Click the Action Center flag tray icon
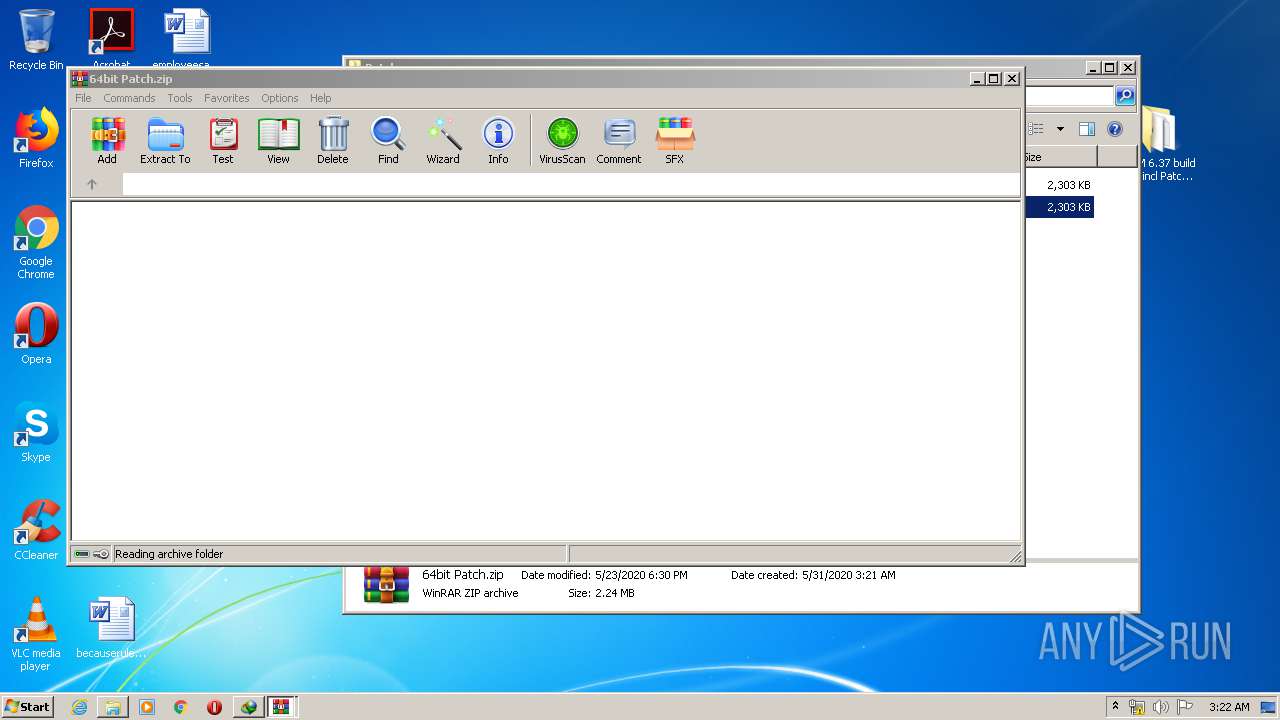This screenshot has width=1280, height=720. [x=1185, y=707]
